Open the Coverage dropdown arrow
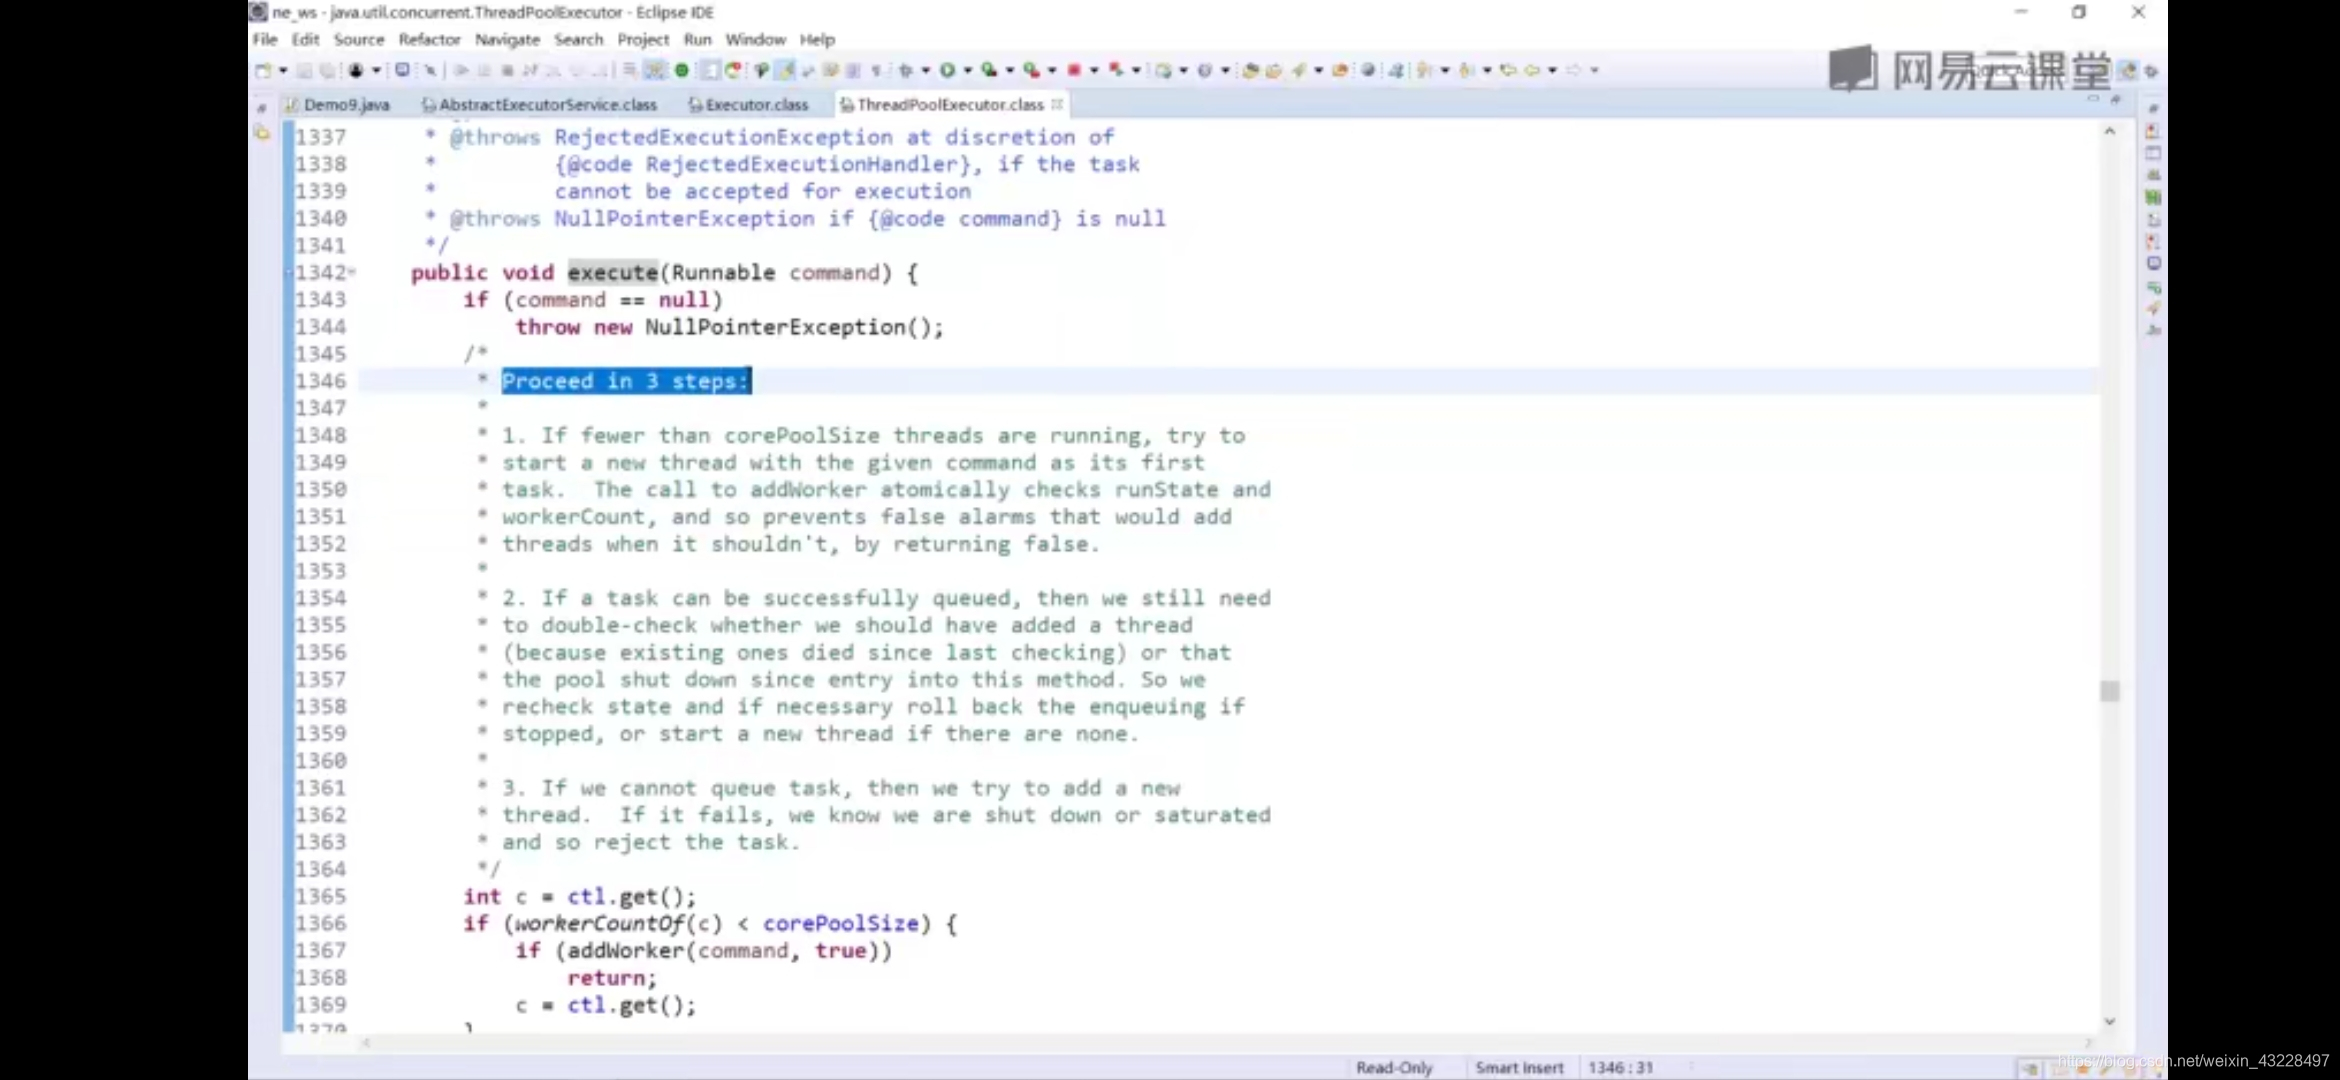Image resolution: width=2340 pixels, height=1080 pixels. click(x=1009, y=70)
